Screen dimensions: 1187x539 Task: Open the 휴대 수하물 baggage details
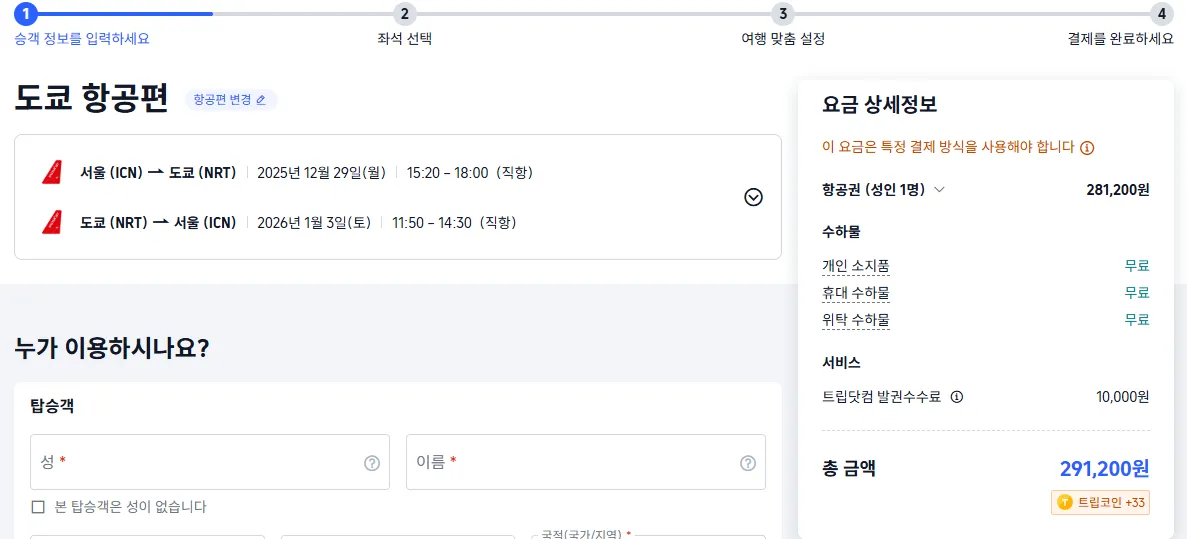[855, 293]
